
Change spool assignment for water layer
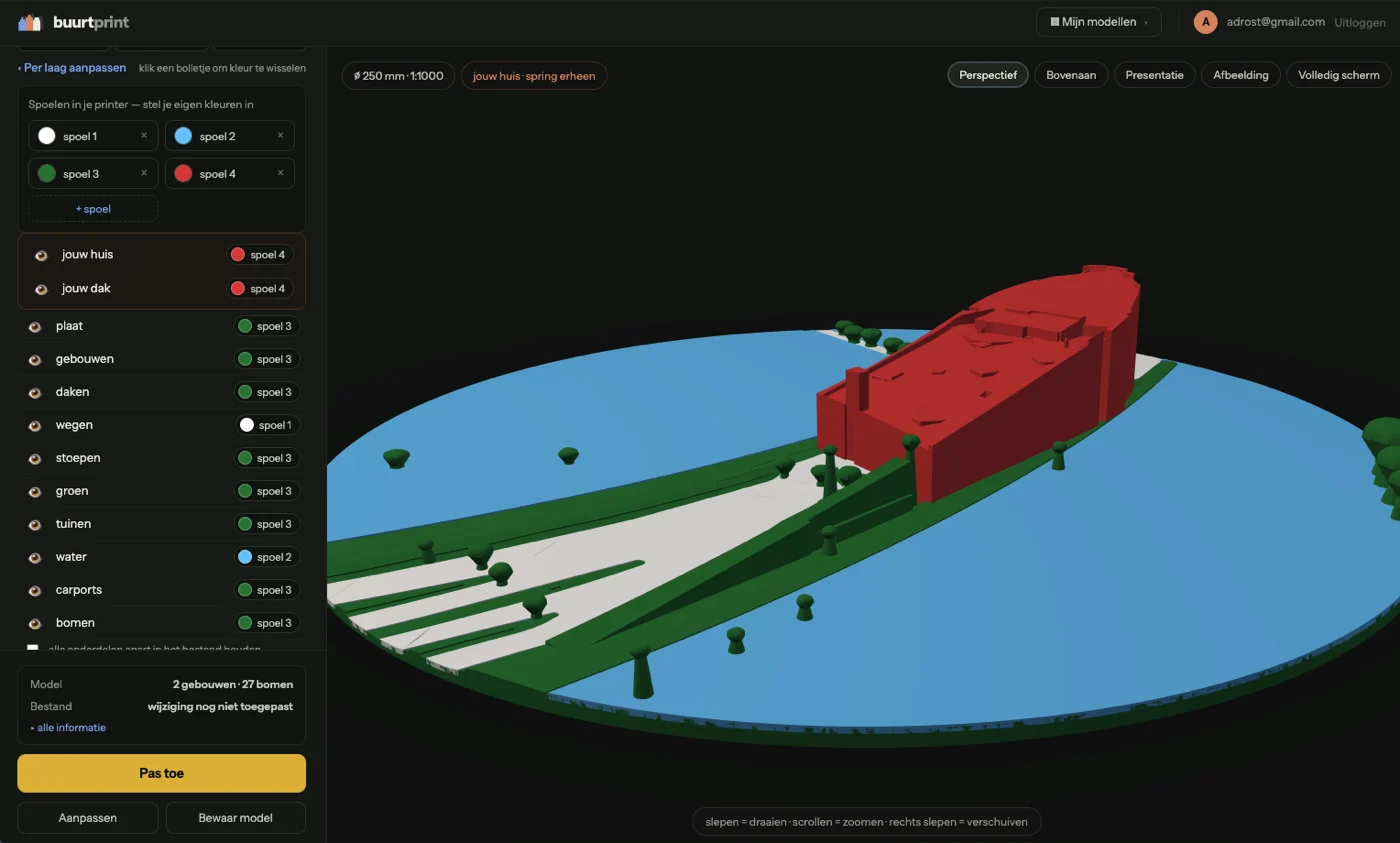click(267, 557)
